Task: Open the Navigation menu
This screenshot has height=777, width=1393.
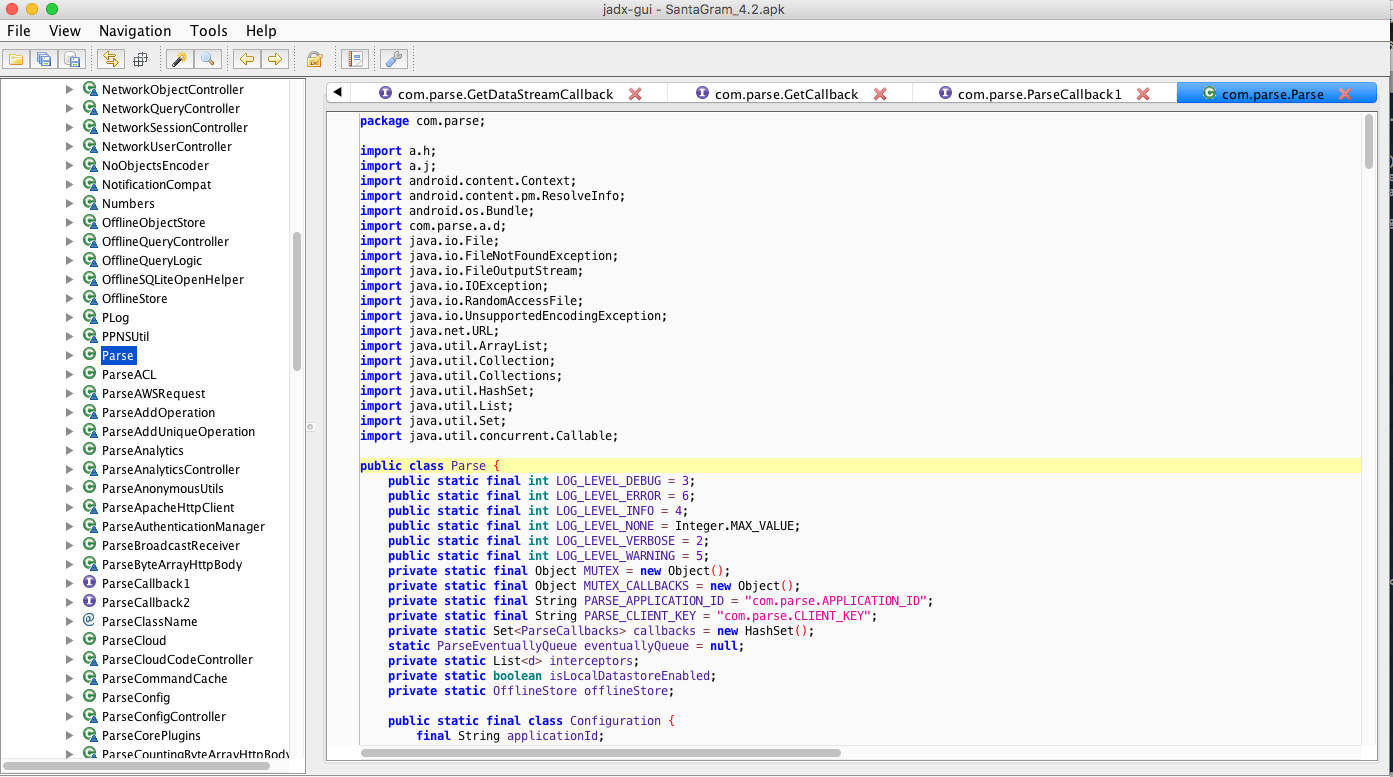Action: [x=135, y=31]
